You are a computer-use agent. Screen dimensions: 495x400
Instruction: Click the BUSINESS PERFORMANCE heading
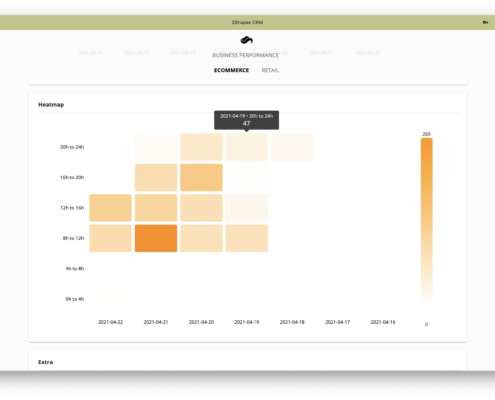tap(245, 55)
